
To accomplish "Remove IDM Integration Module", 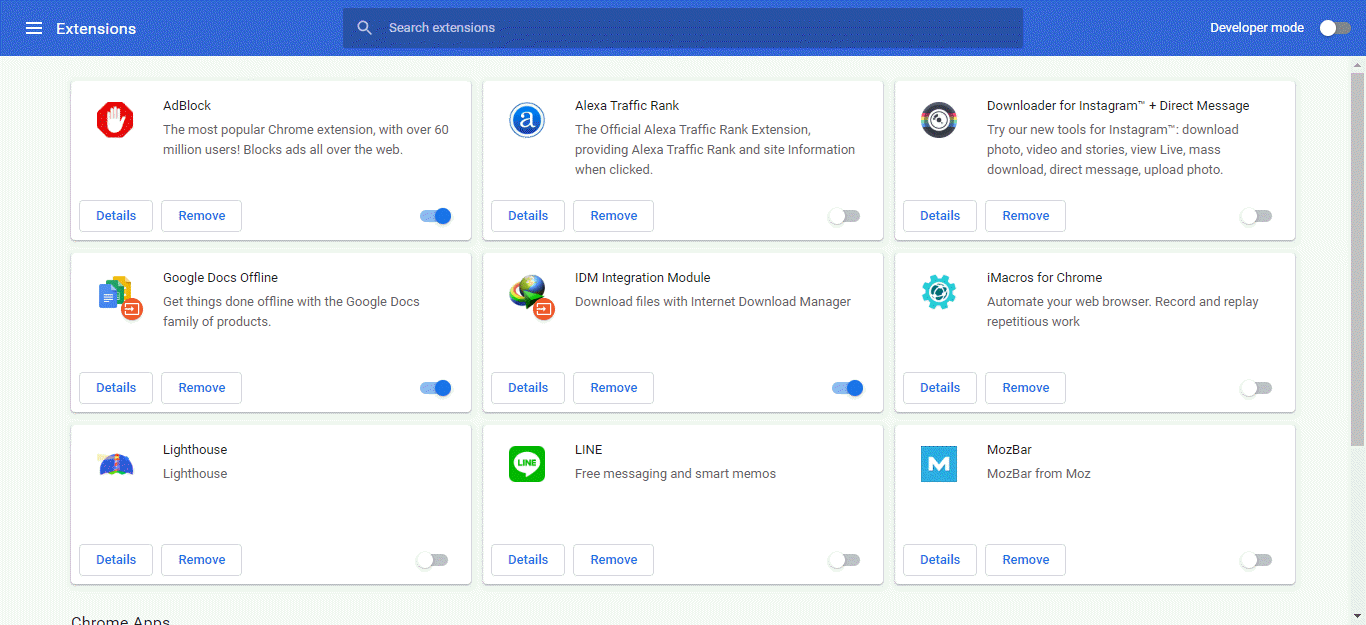I will point(614,388).
